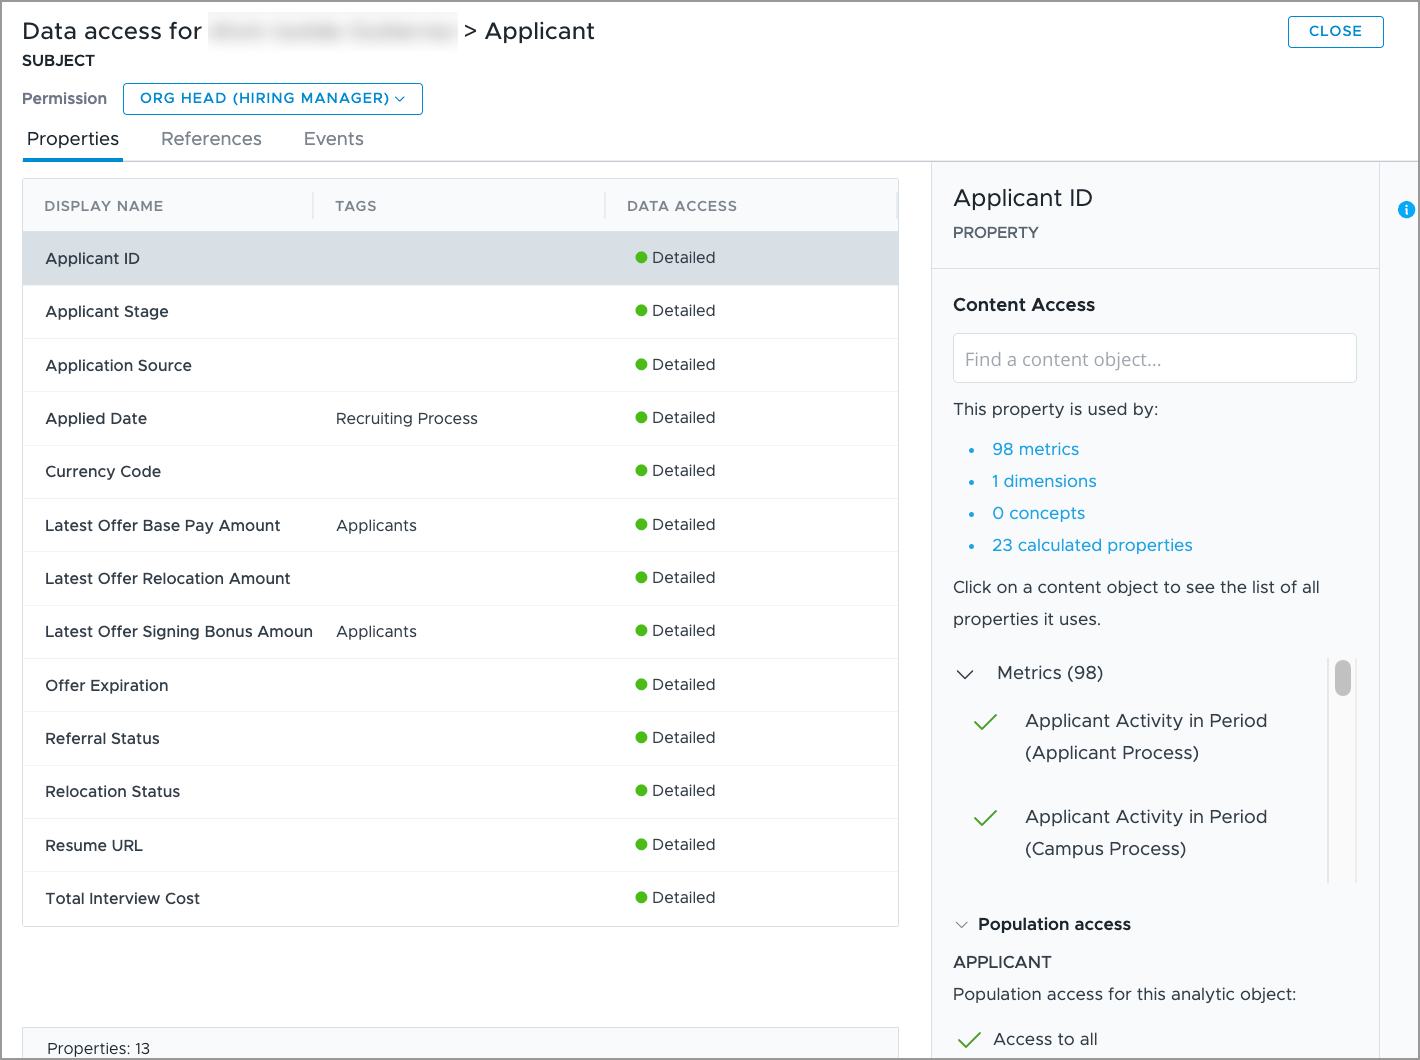The width and height of the screenshot is (1420, 1060).
Task: Click the green check beside Campus Process metric
Action: pos(985,818)
